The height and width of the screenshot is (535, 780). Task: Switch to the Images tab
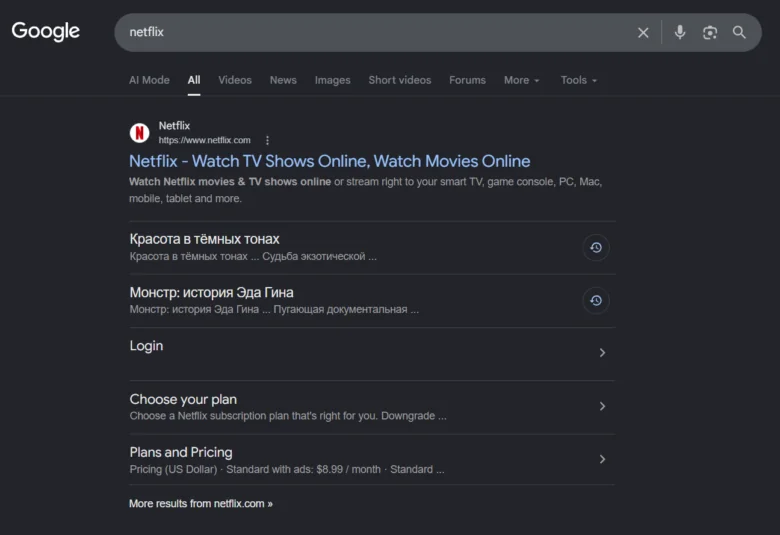[x=332, y=80]
